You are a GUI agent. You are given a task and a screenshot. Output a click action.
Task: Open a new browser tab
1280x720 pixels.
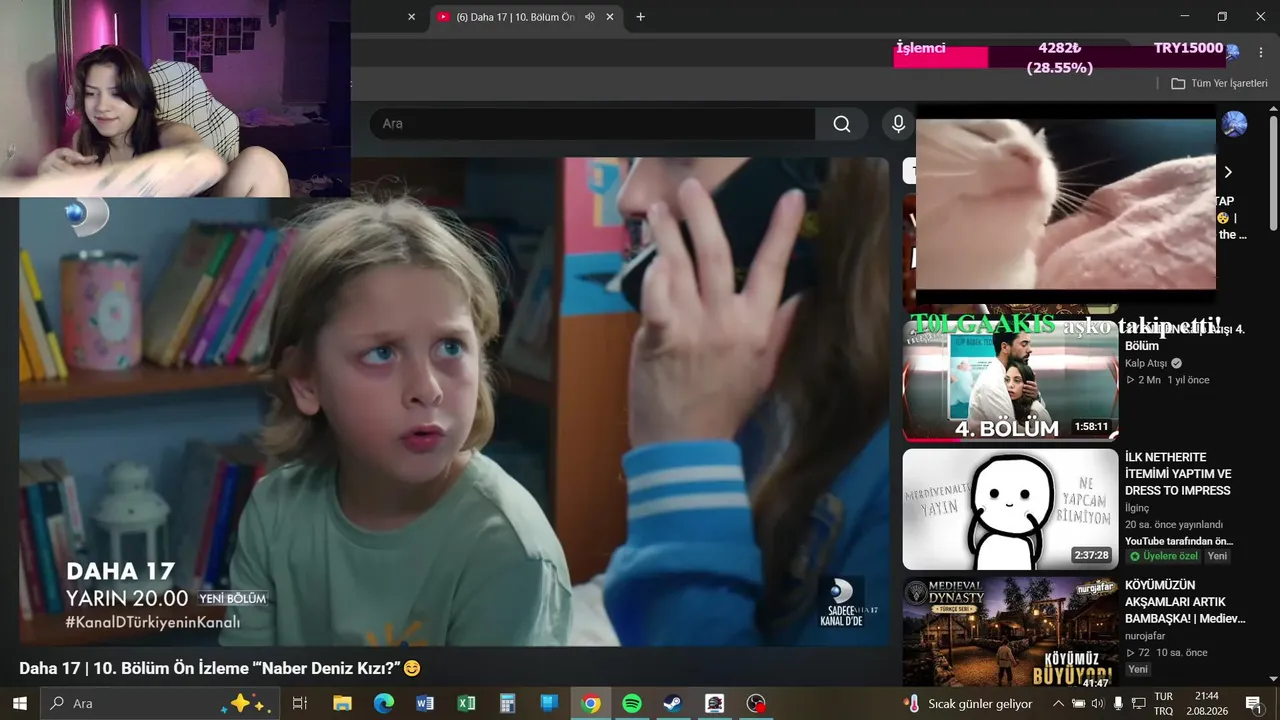(640, 17)
